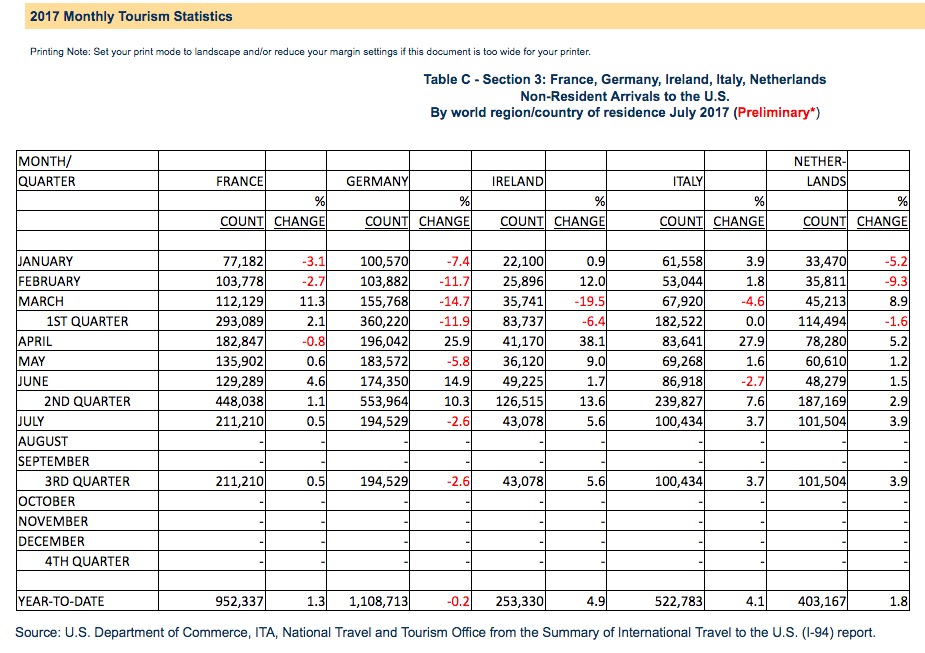925x653 pixels.
Task: Select Germany March count 155,768
Action: (x=384, y=301)
